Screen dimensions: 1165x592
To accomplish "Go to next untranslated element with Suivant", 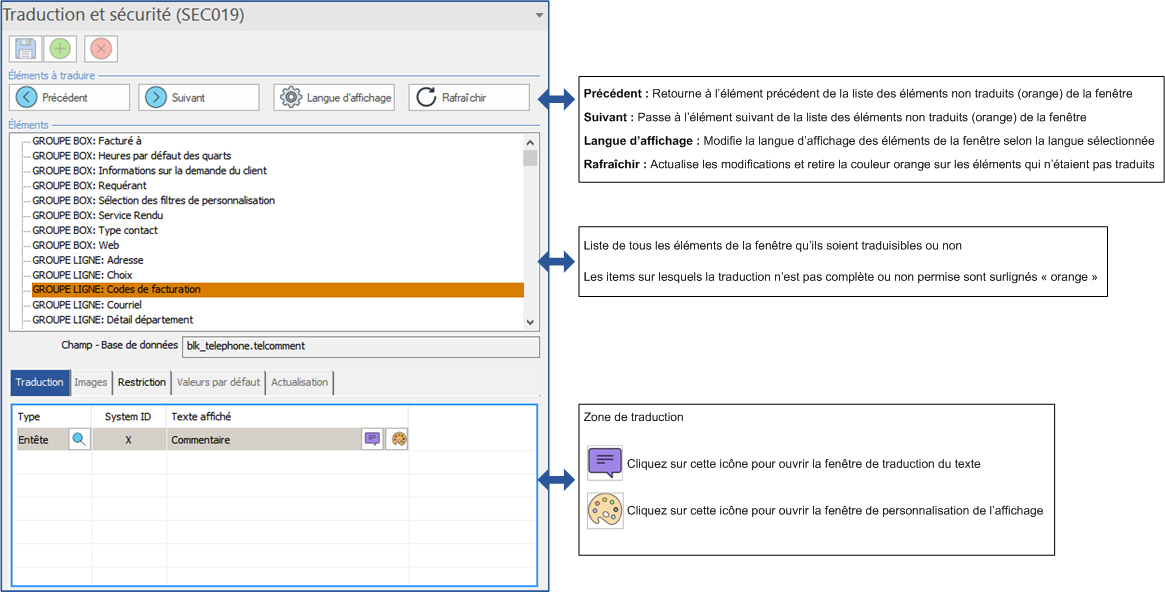I will tap(198, 97).
